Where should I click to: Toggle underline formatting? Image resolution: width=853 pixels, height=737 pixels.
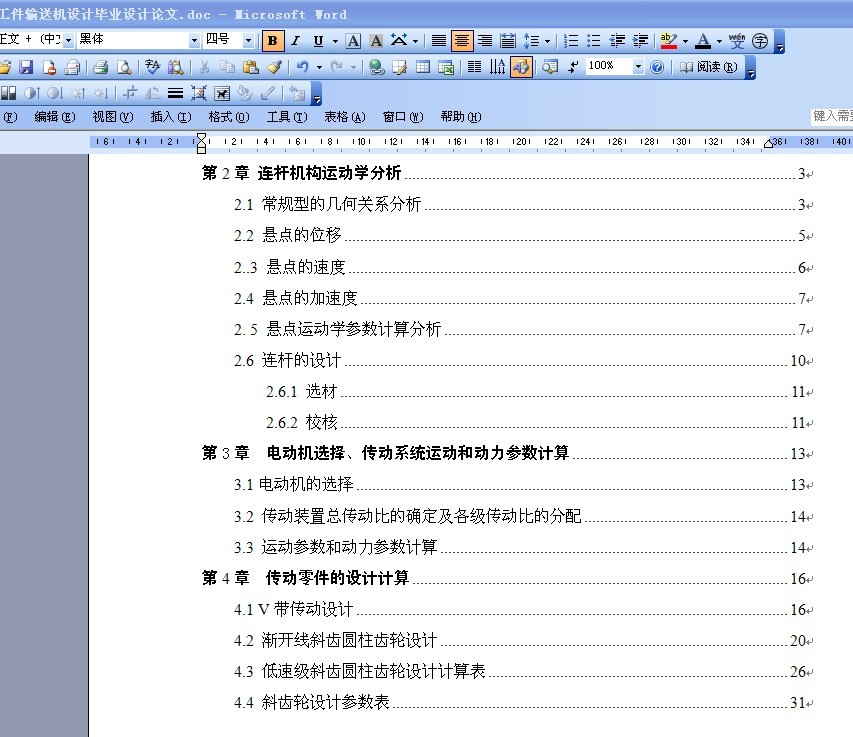[x=318, y=41]
